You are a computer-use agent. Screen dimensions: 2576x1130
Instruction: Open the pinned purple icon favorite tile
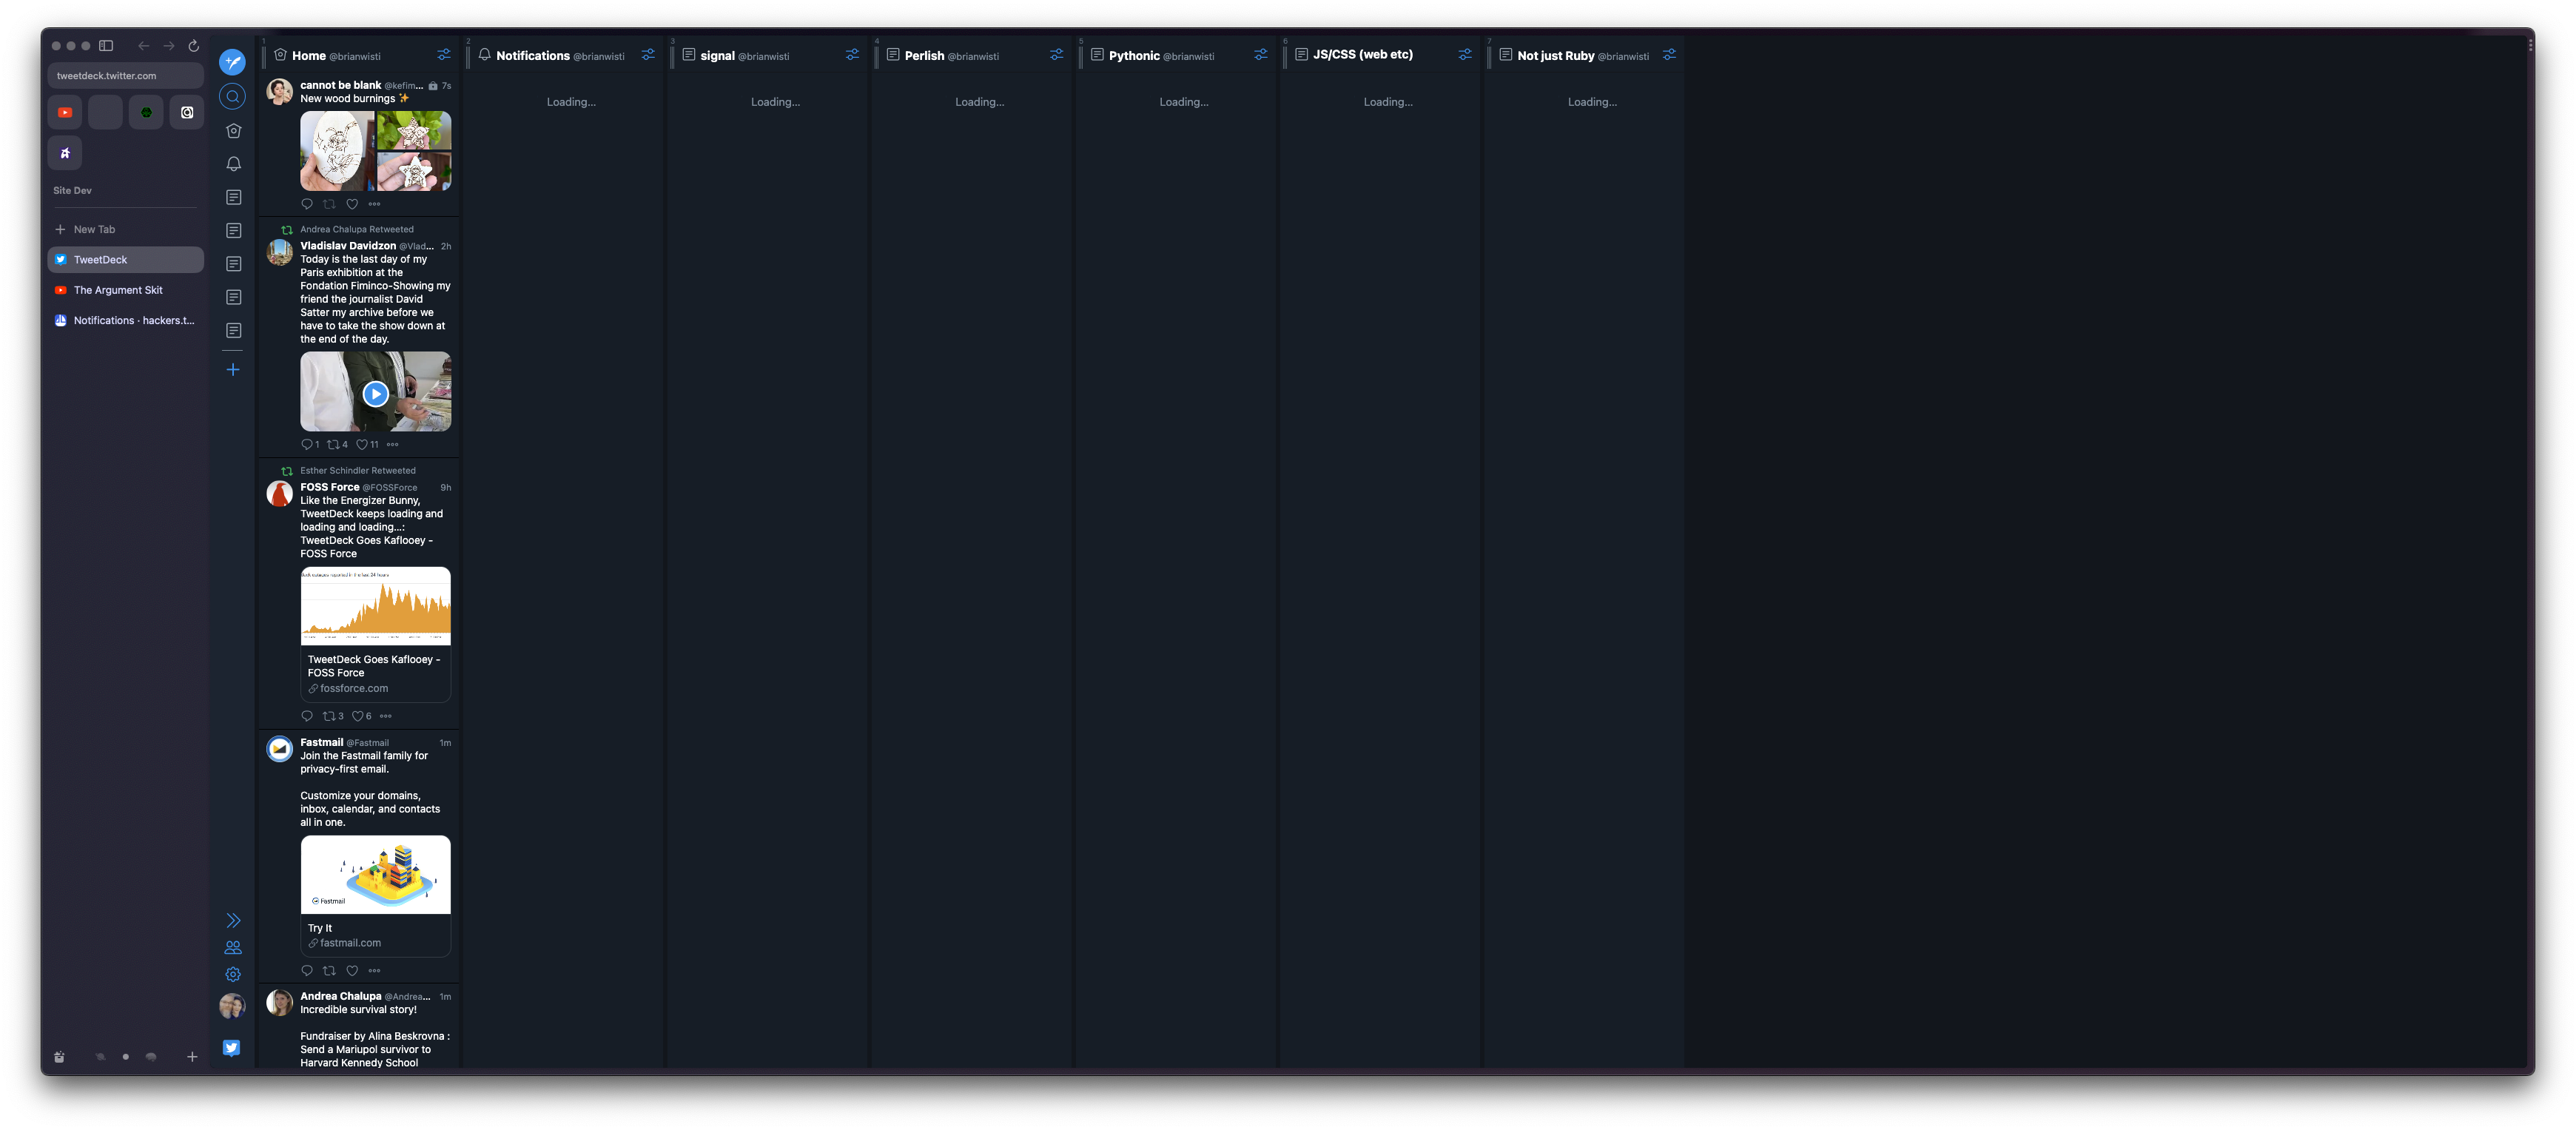point(65,153)
